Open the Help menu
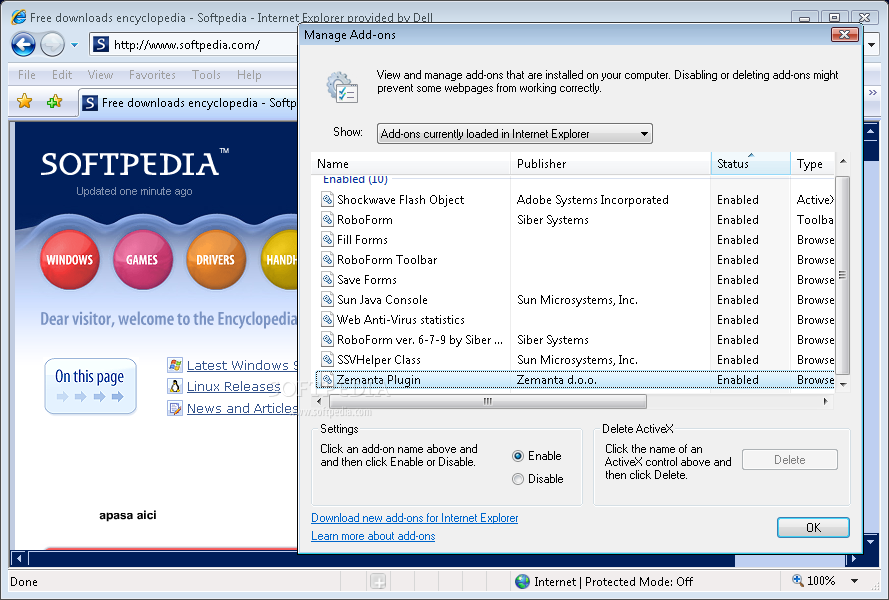 click(249, 75)
